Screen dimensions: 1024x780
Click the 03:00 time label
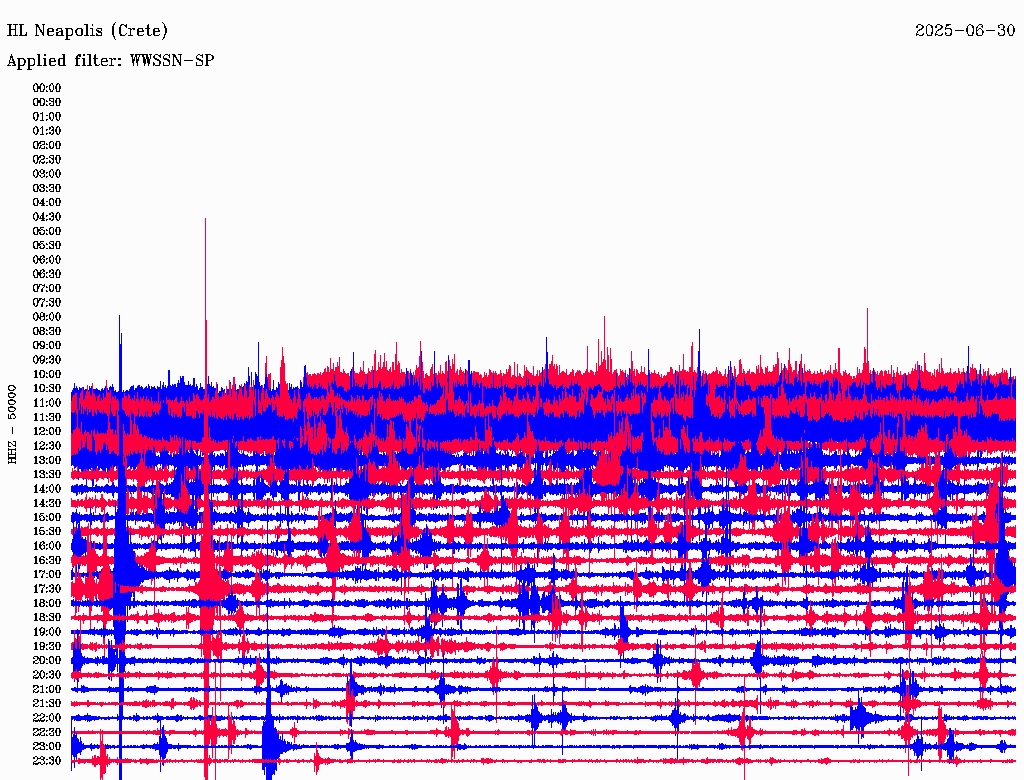pyautogui.click(x=47, y=174)
